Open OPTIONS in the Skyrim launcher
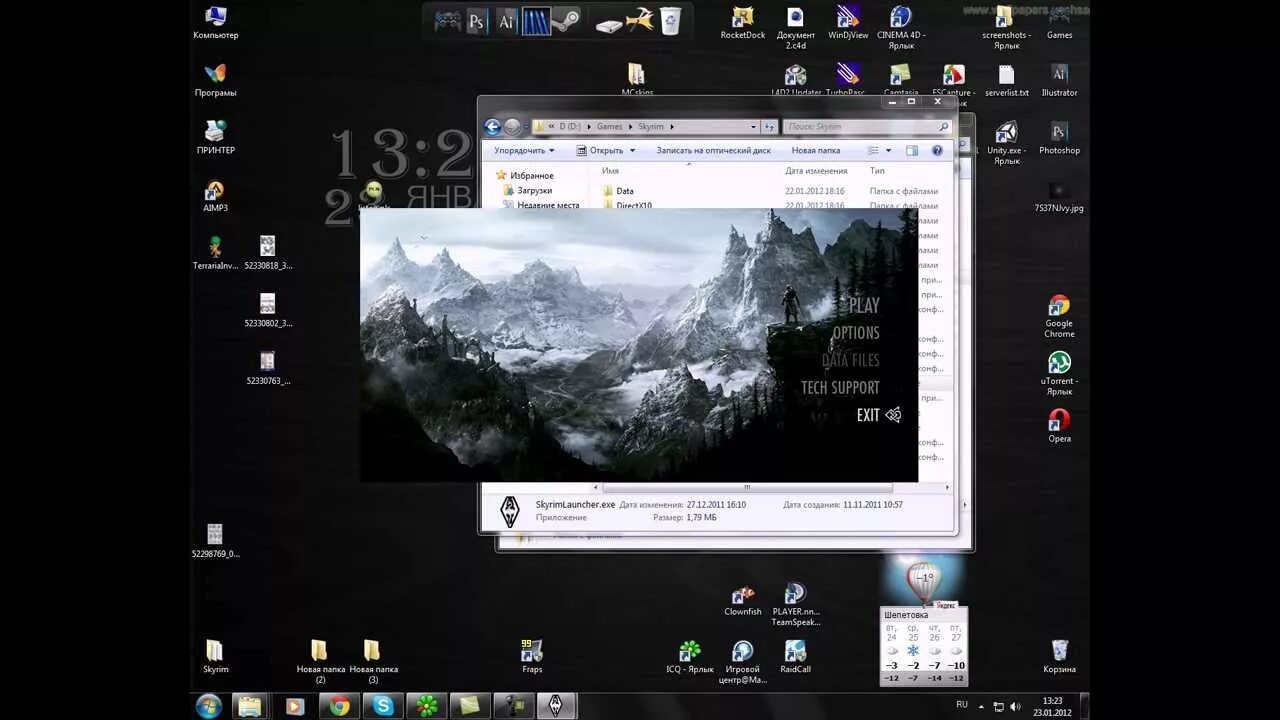This screenshot has width=1280, height=720. point(856,333)
